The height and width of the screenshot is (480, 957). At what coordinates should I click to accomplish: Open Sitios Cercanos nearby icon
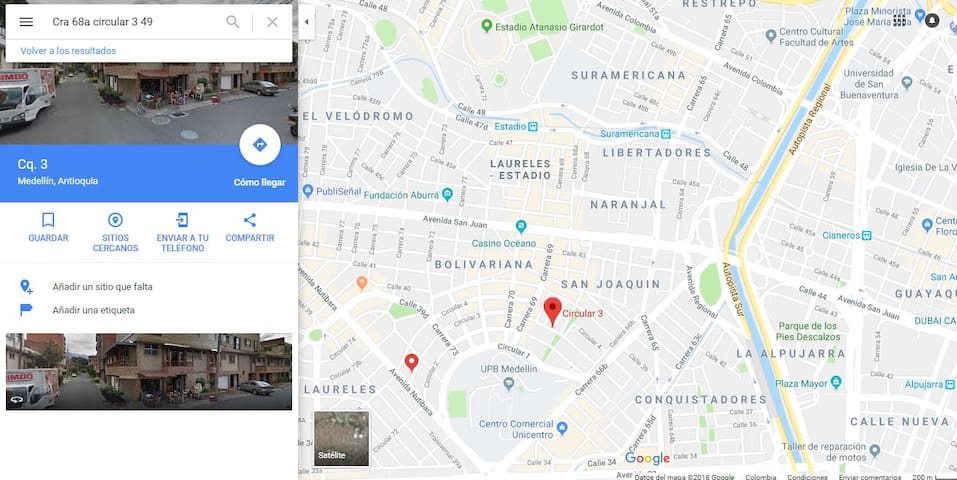tap(115, 220)
